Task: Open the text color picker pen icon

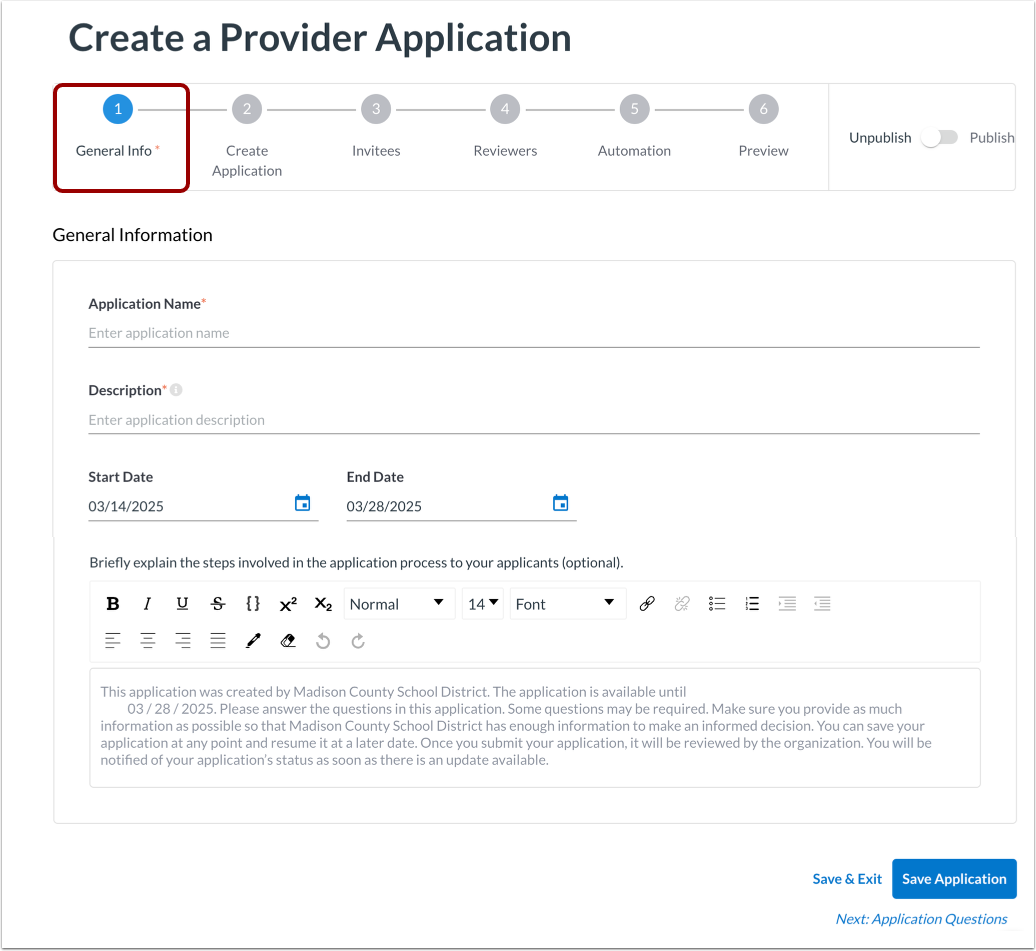Action: pyautogui.click(x=253, y=640)
